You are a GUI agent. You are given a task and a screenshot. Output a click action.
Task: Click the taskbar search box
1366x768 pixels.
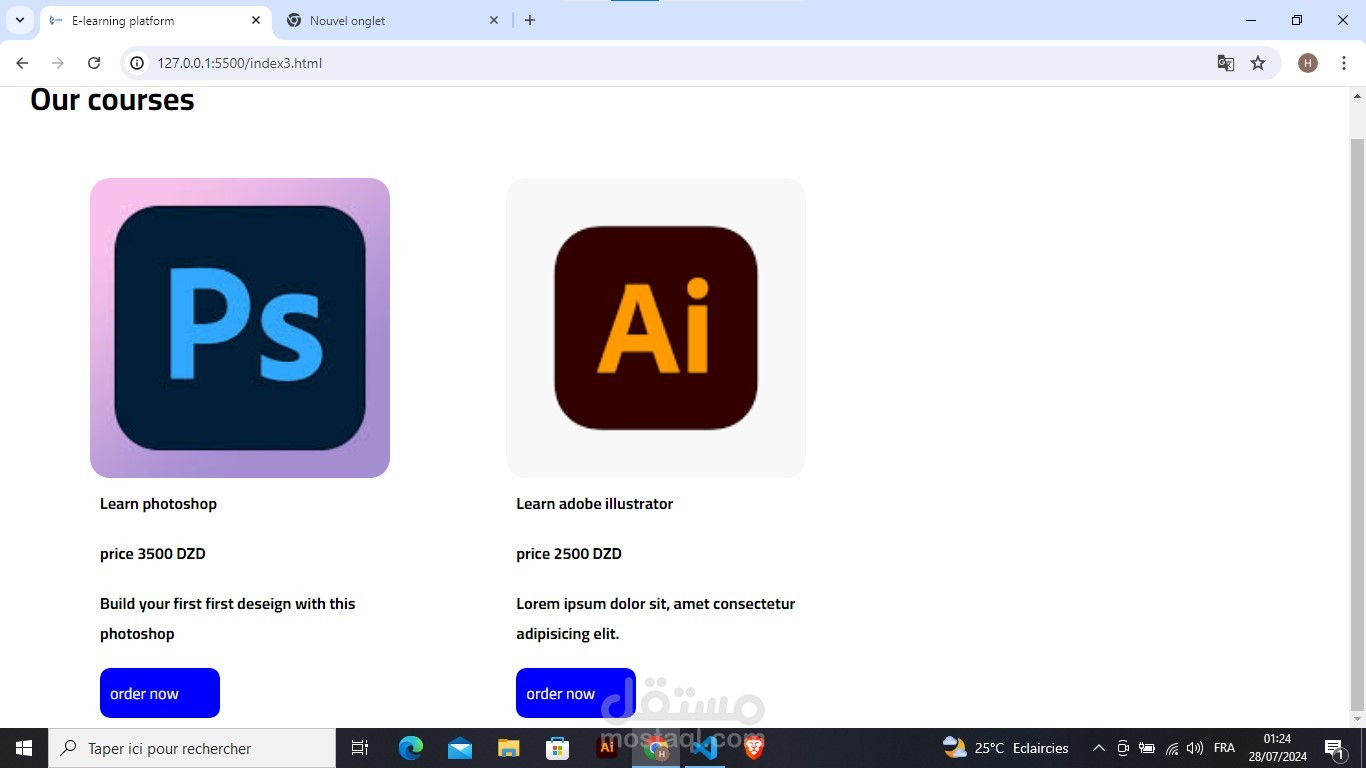(x=192, y=748)
